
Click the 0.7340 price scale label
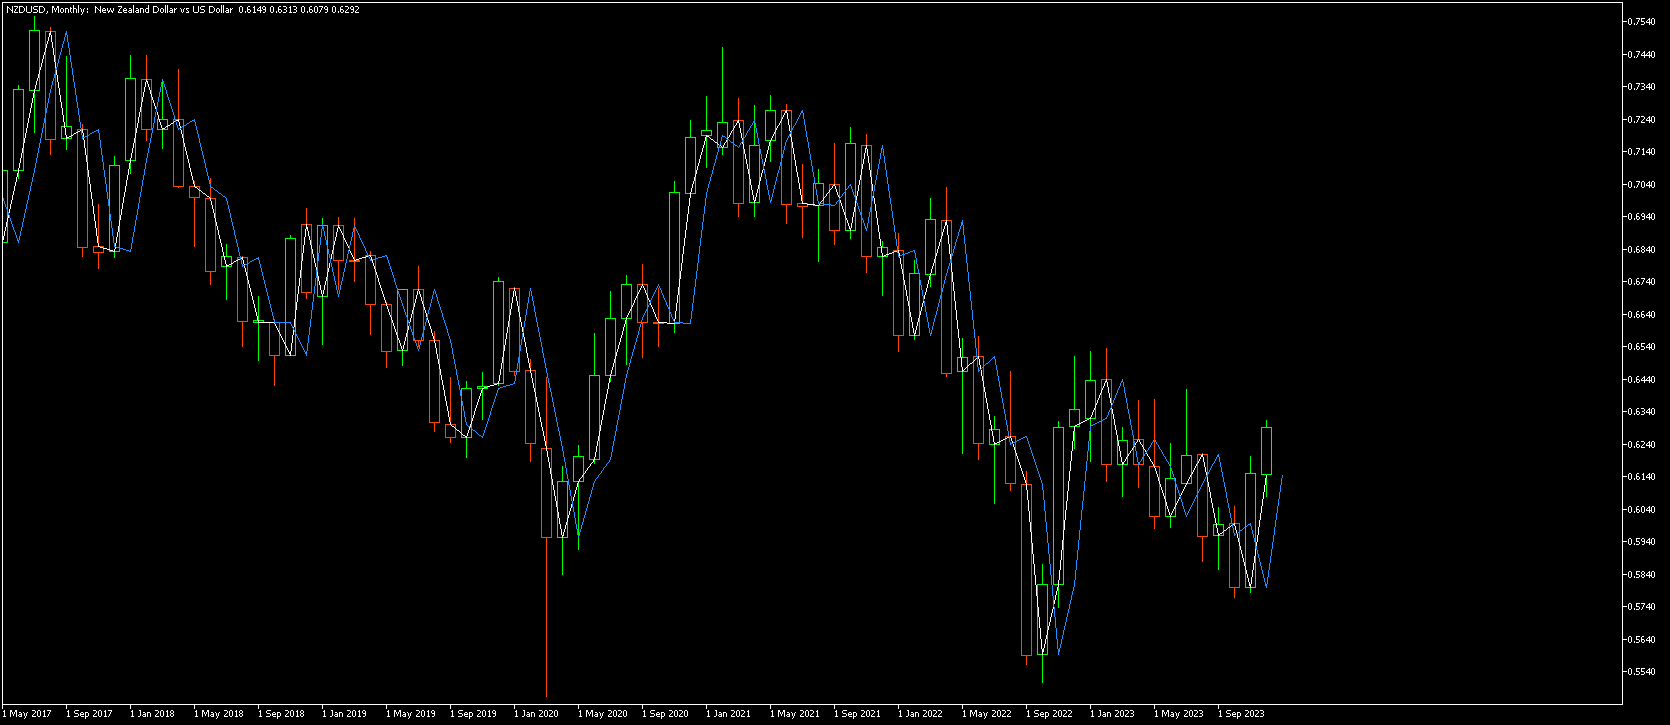1641,87
